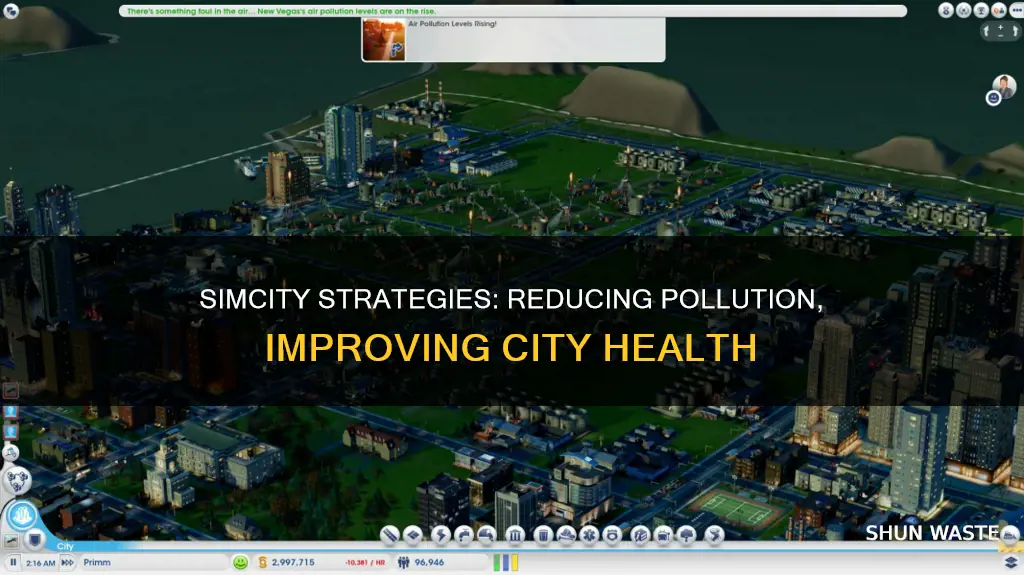Open the Power menu lightning icon
The height and width of the screenshot is (575, 1024).
click(440, 535)
